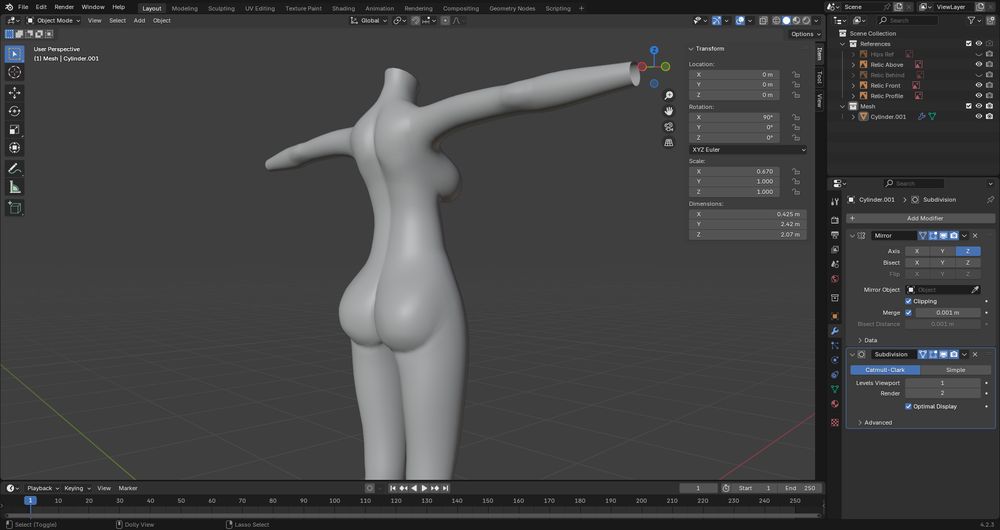Select the Catmull-Clark subdivision type
Viewport: 1000px width, 530px height.
pyautogui.click(x=885, y=370)
